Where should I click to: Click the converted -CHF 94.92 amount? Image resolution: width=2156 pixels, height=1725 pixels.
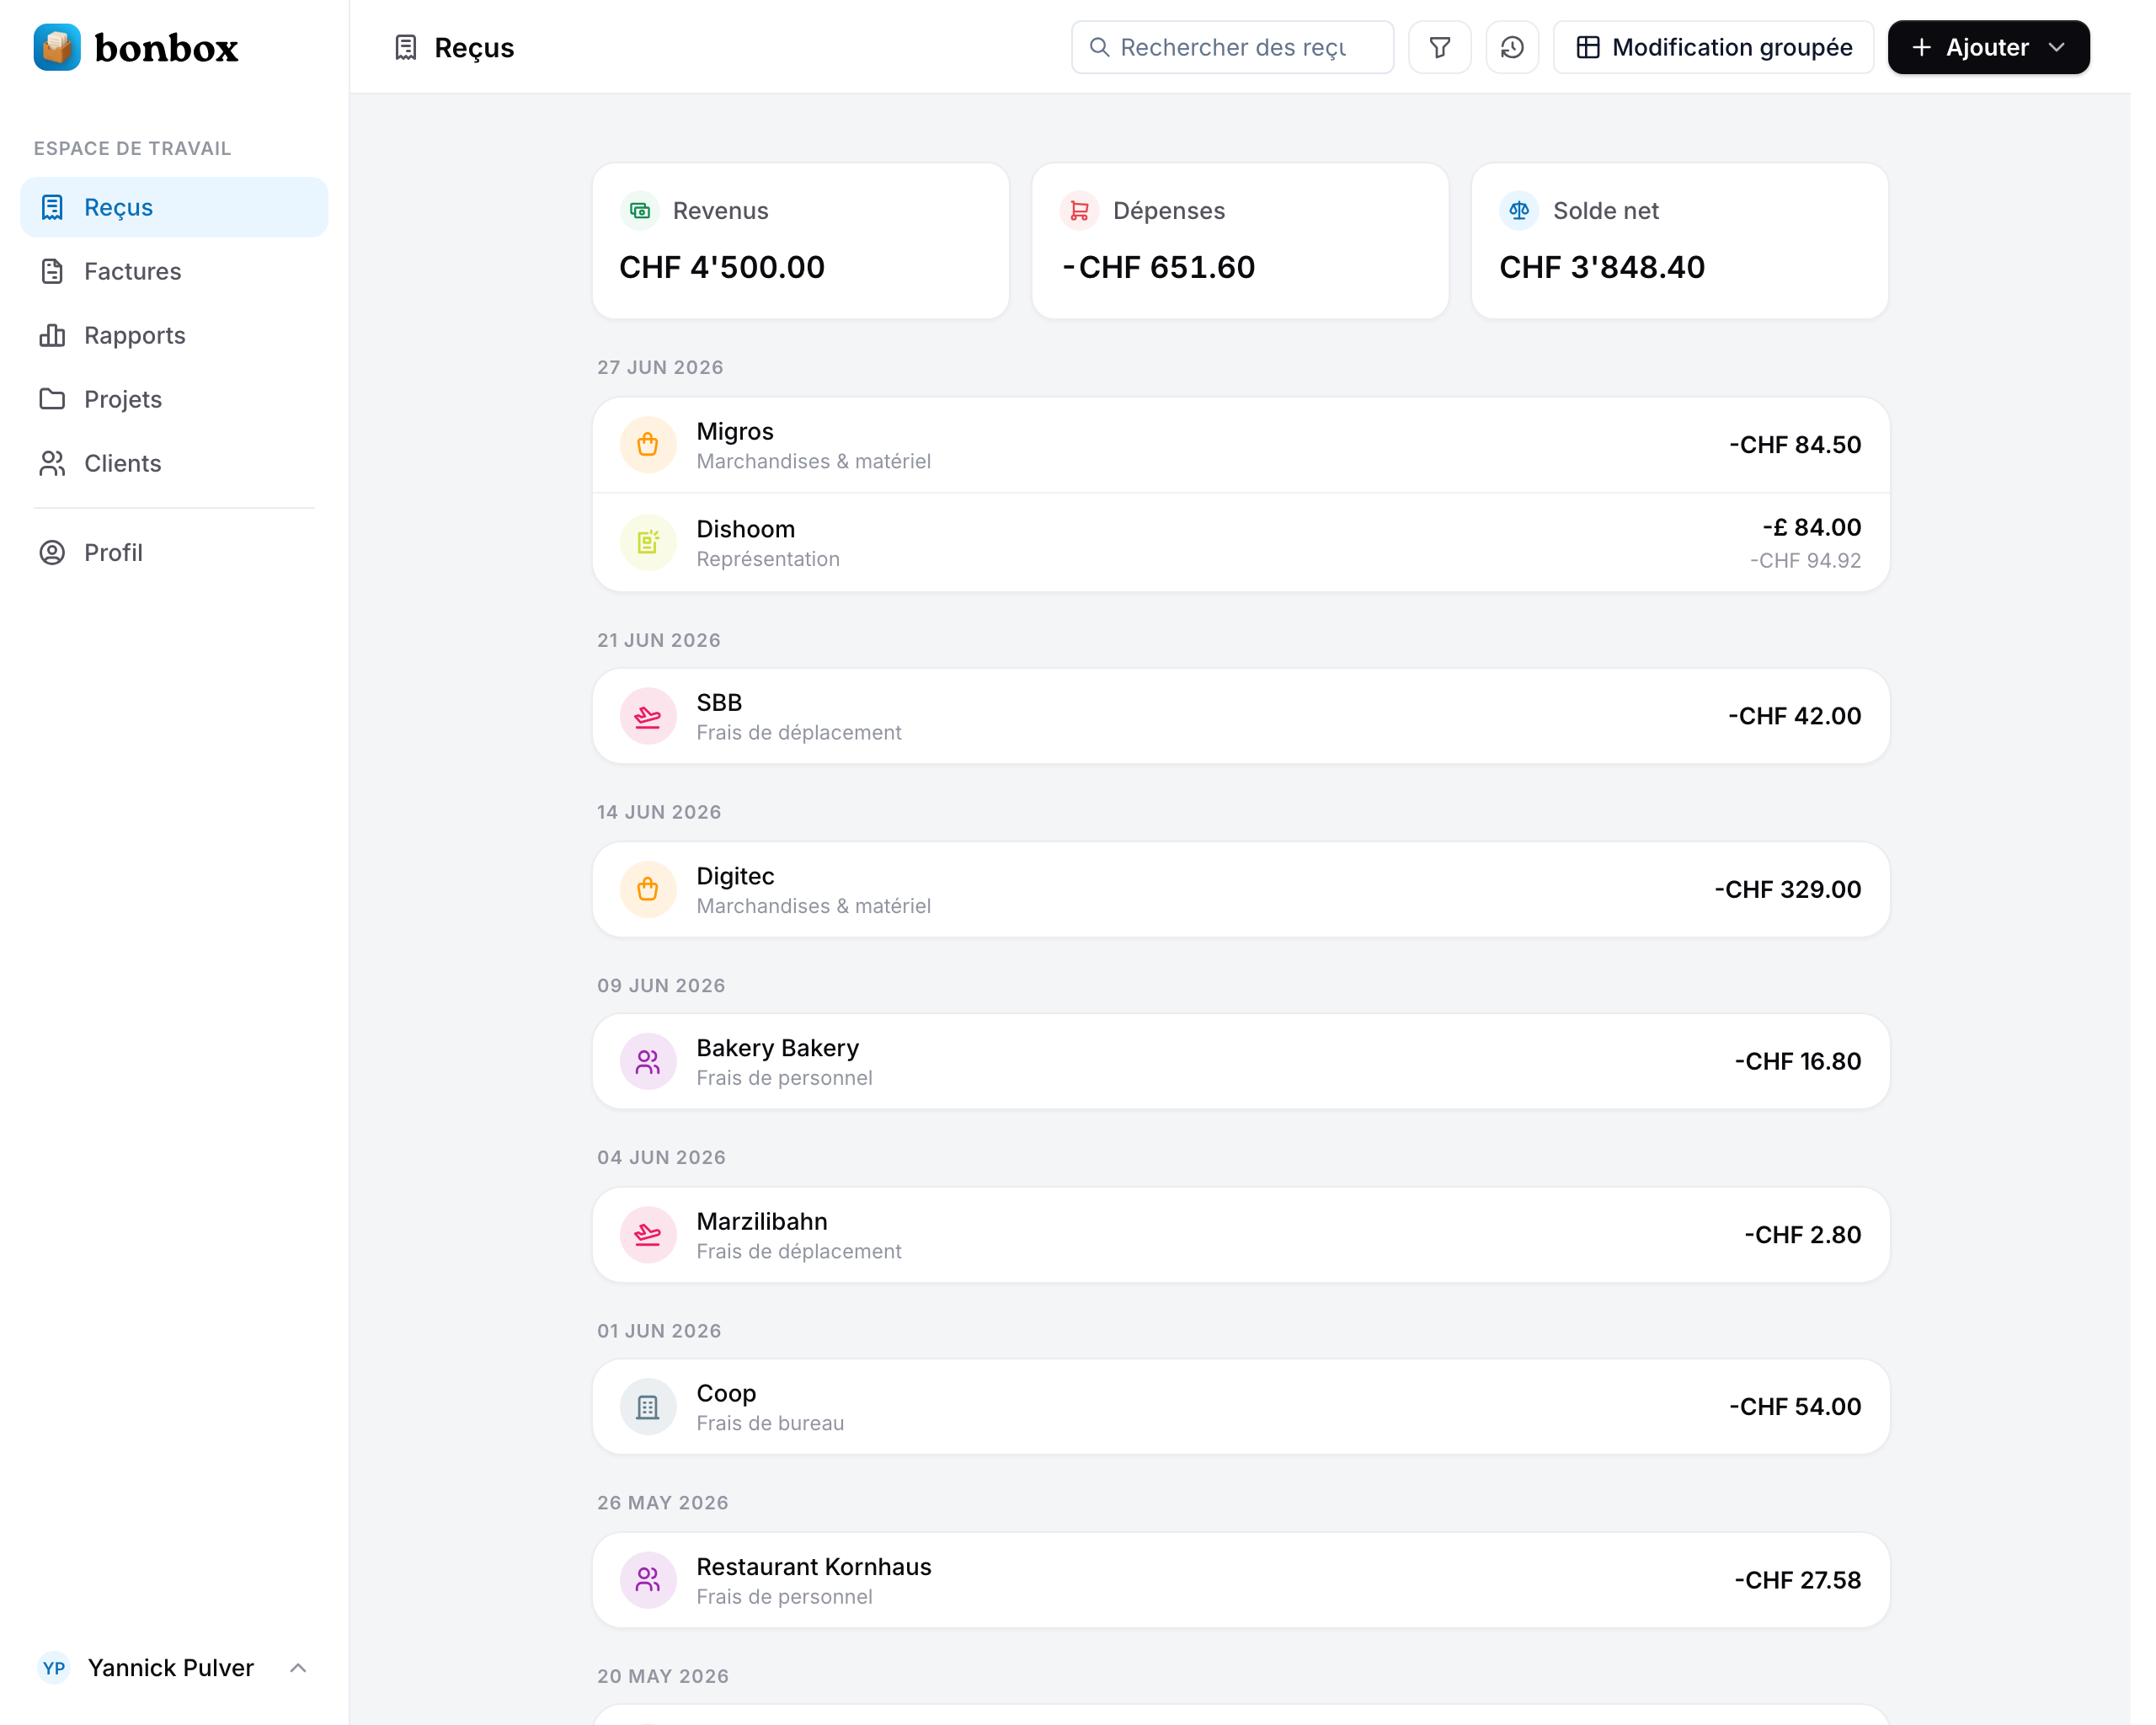1805,560
